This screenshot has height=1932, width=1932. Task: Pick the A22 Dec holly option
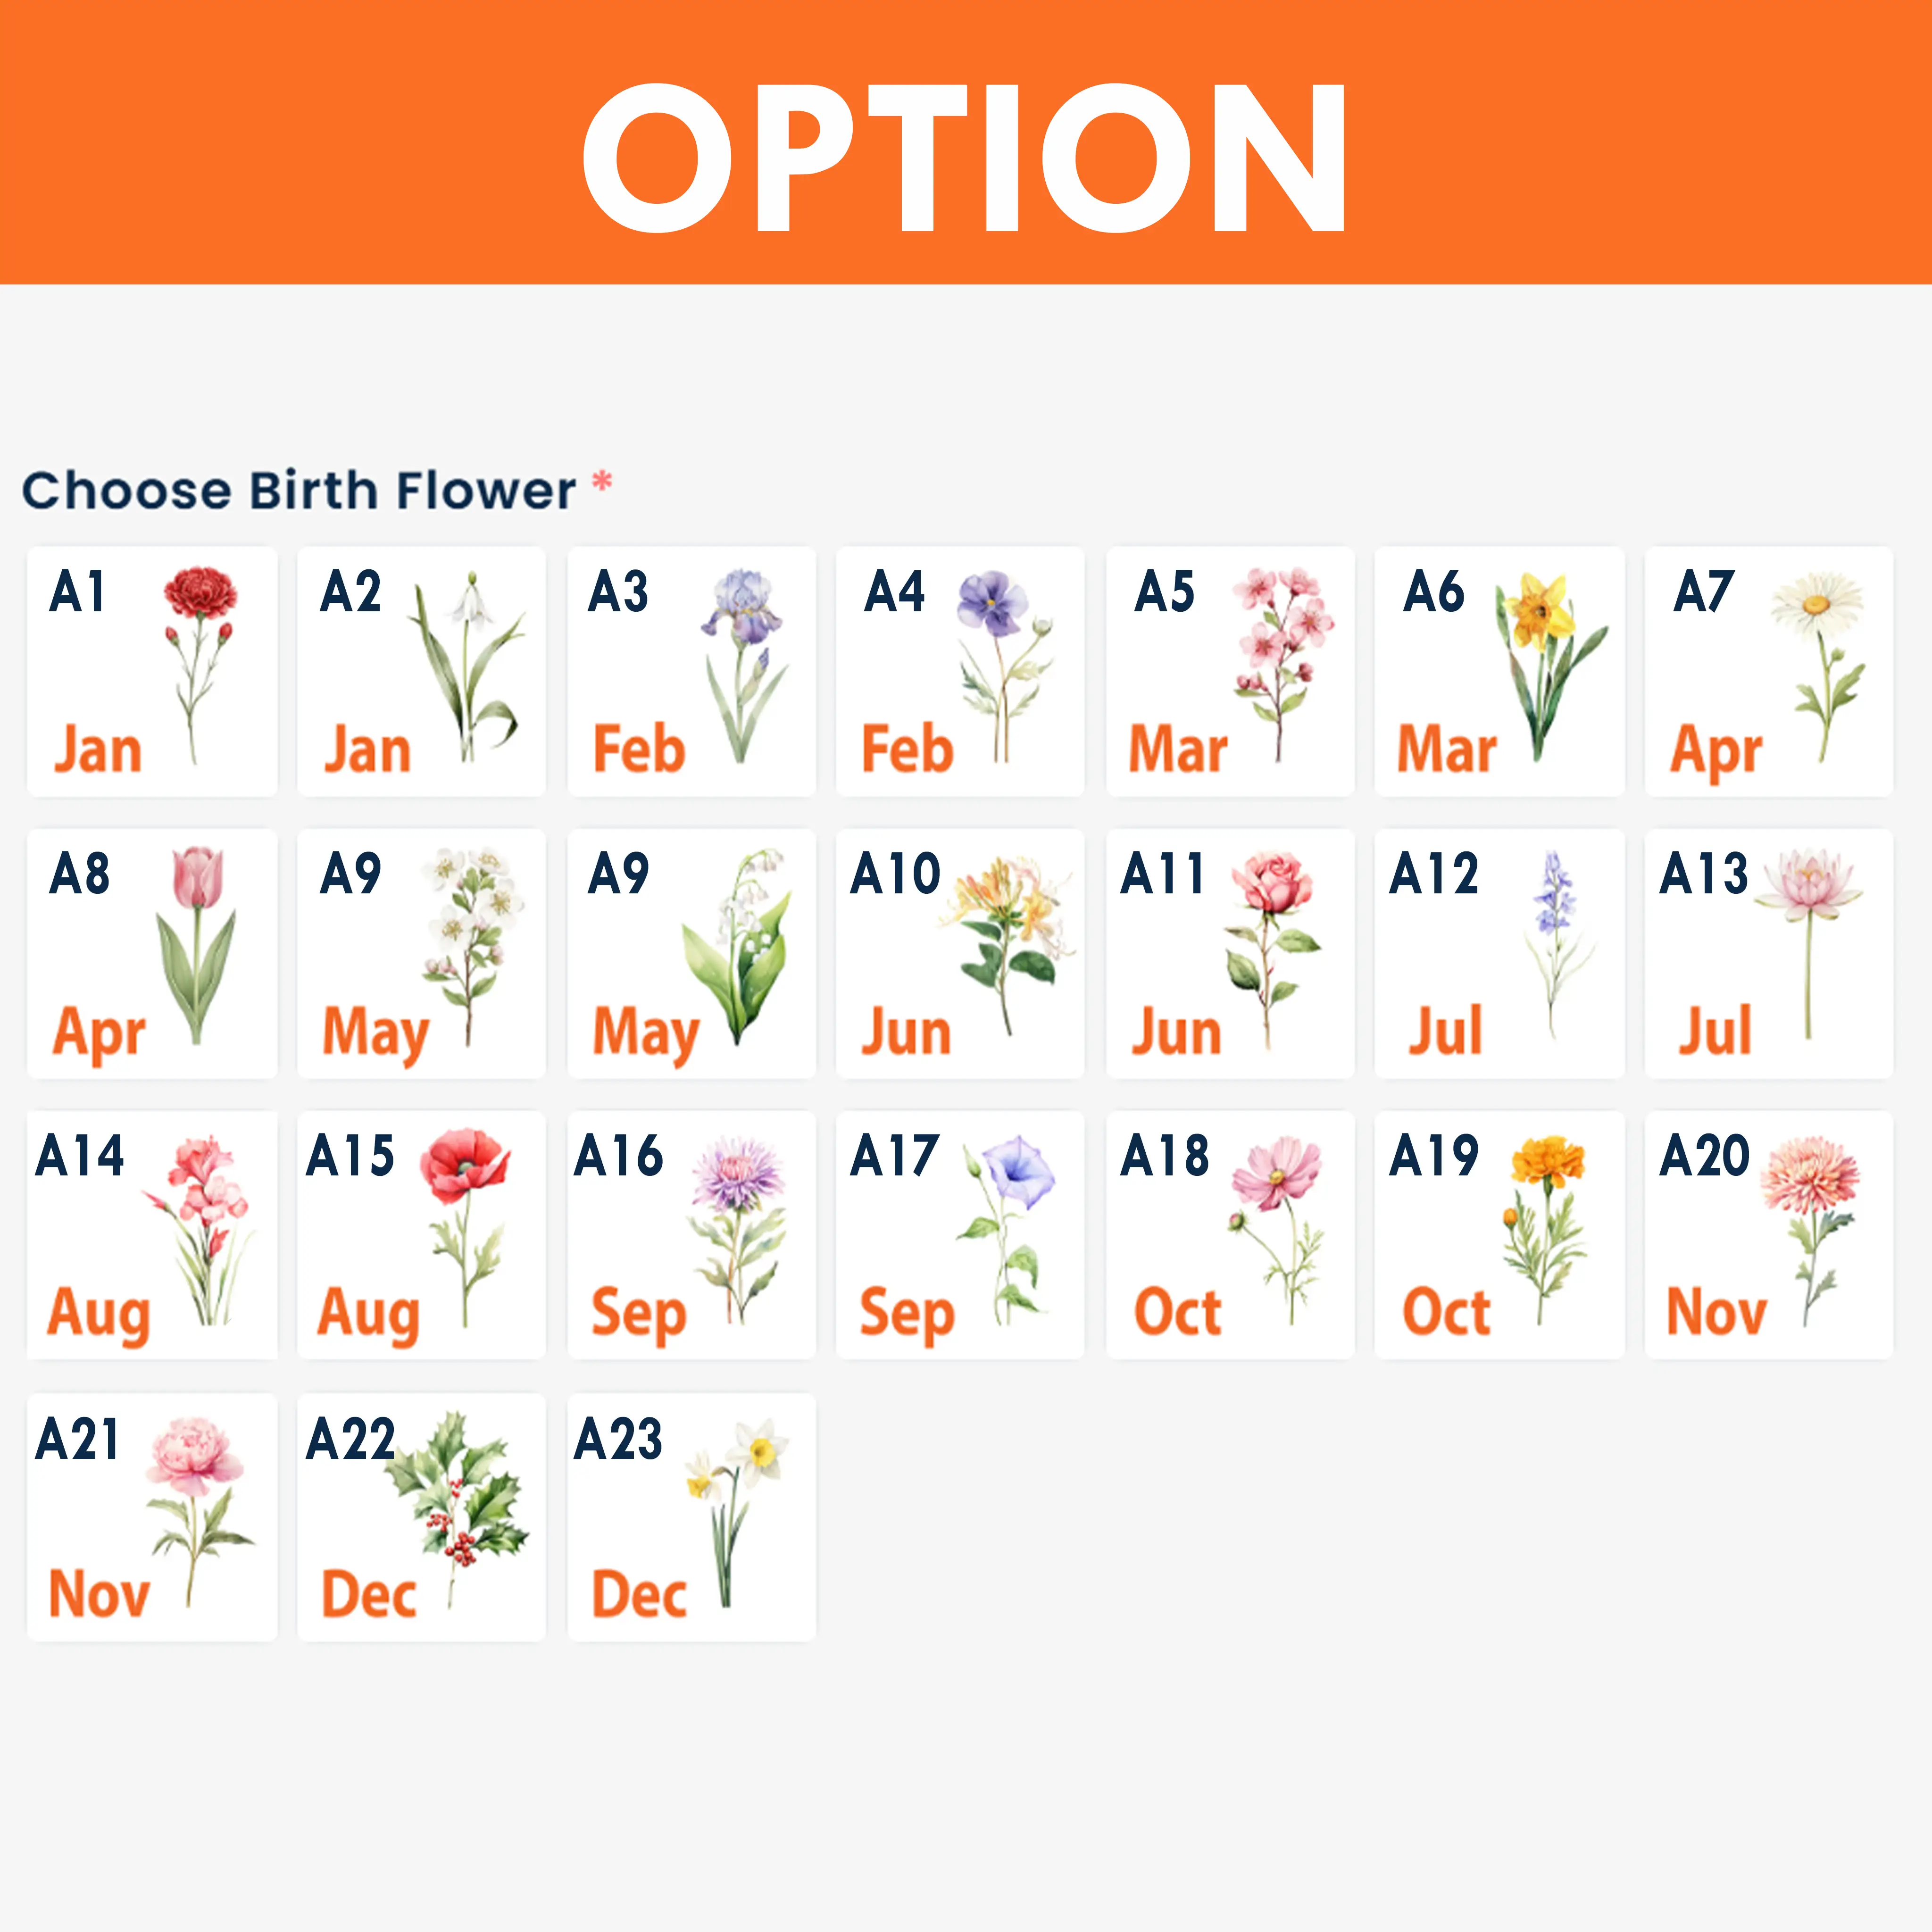[x=421, y=1517]
